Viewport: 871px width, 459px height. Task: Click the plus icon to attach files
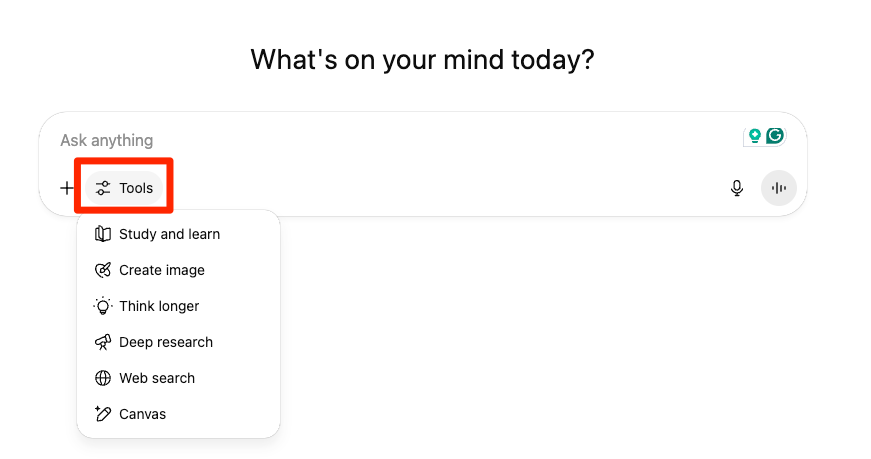pyautogui.click(x=67, y=188)
